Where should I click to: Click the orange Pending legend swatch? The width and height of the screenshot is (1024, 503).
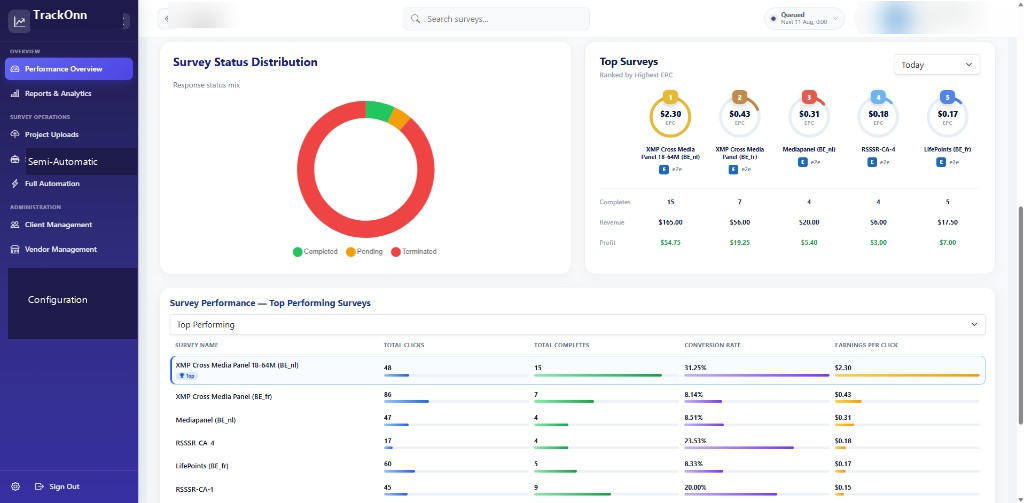click(x=350, y=252)
